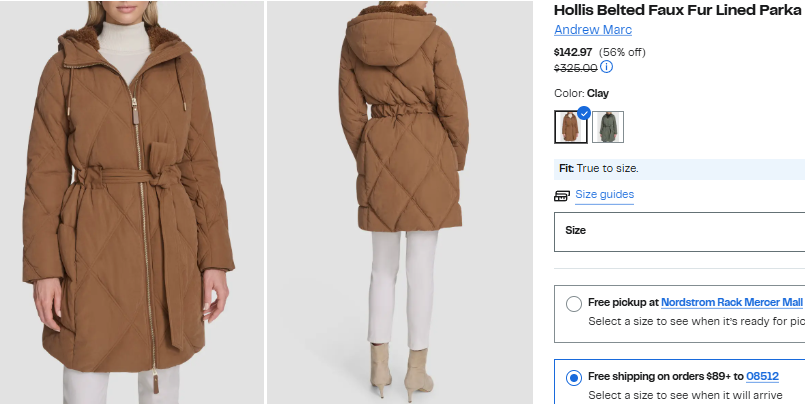Click the 56% off discount text
The width and height of the screenshot is (805, 404).
622,51
